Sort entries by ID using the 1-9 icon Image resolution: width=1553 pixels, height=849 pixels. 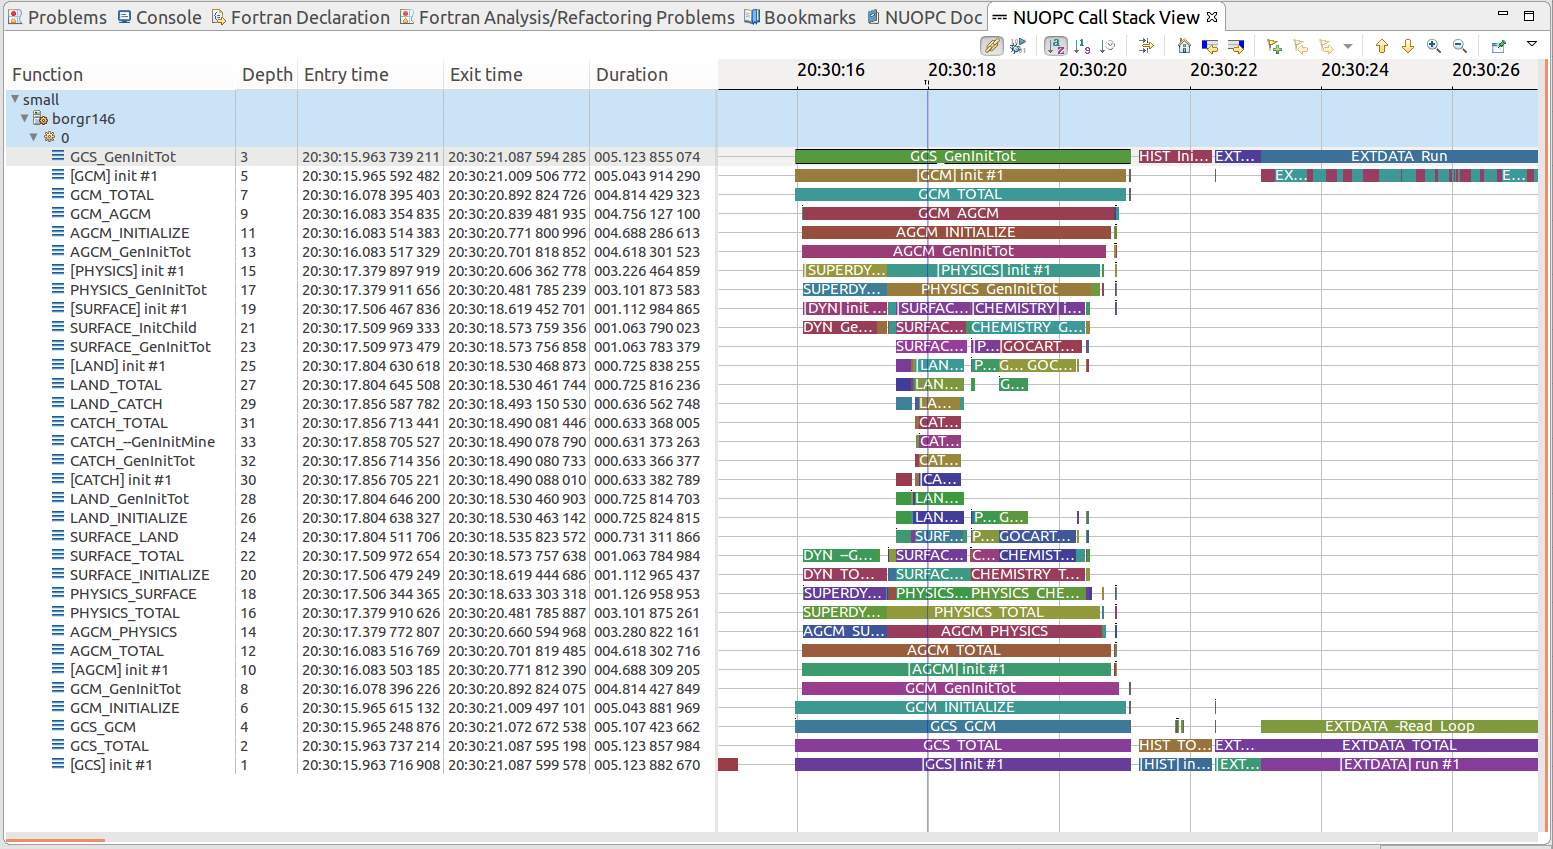(1081, 46)
